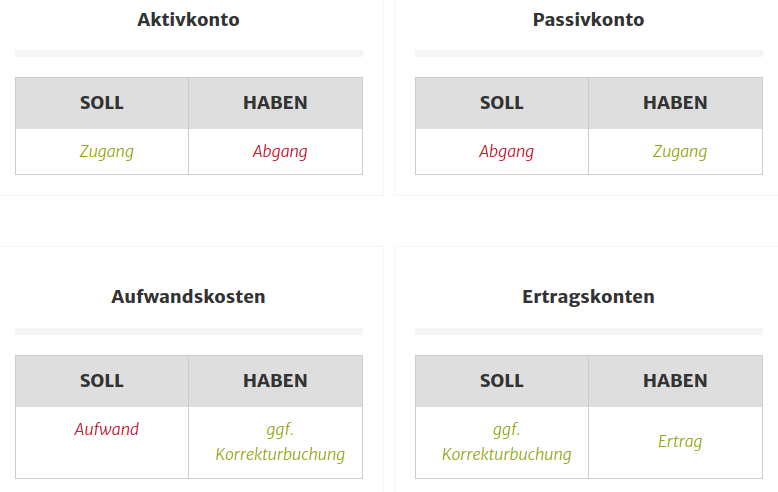This screenshot has height=492, width=778.
Task: Click the red Abgang cell under Aktivkonto
Action: coord(280,152)
